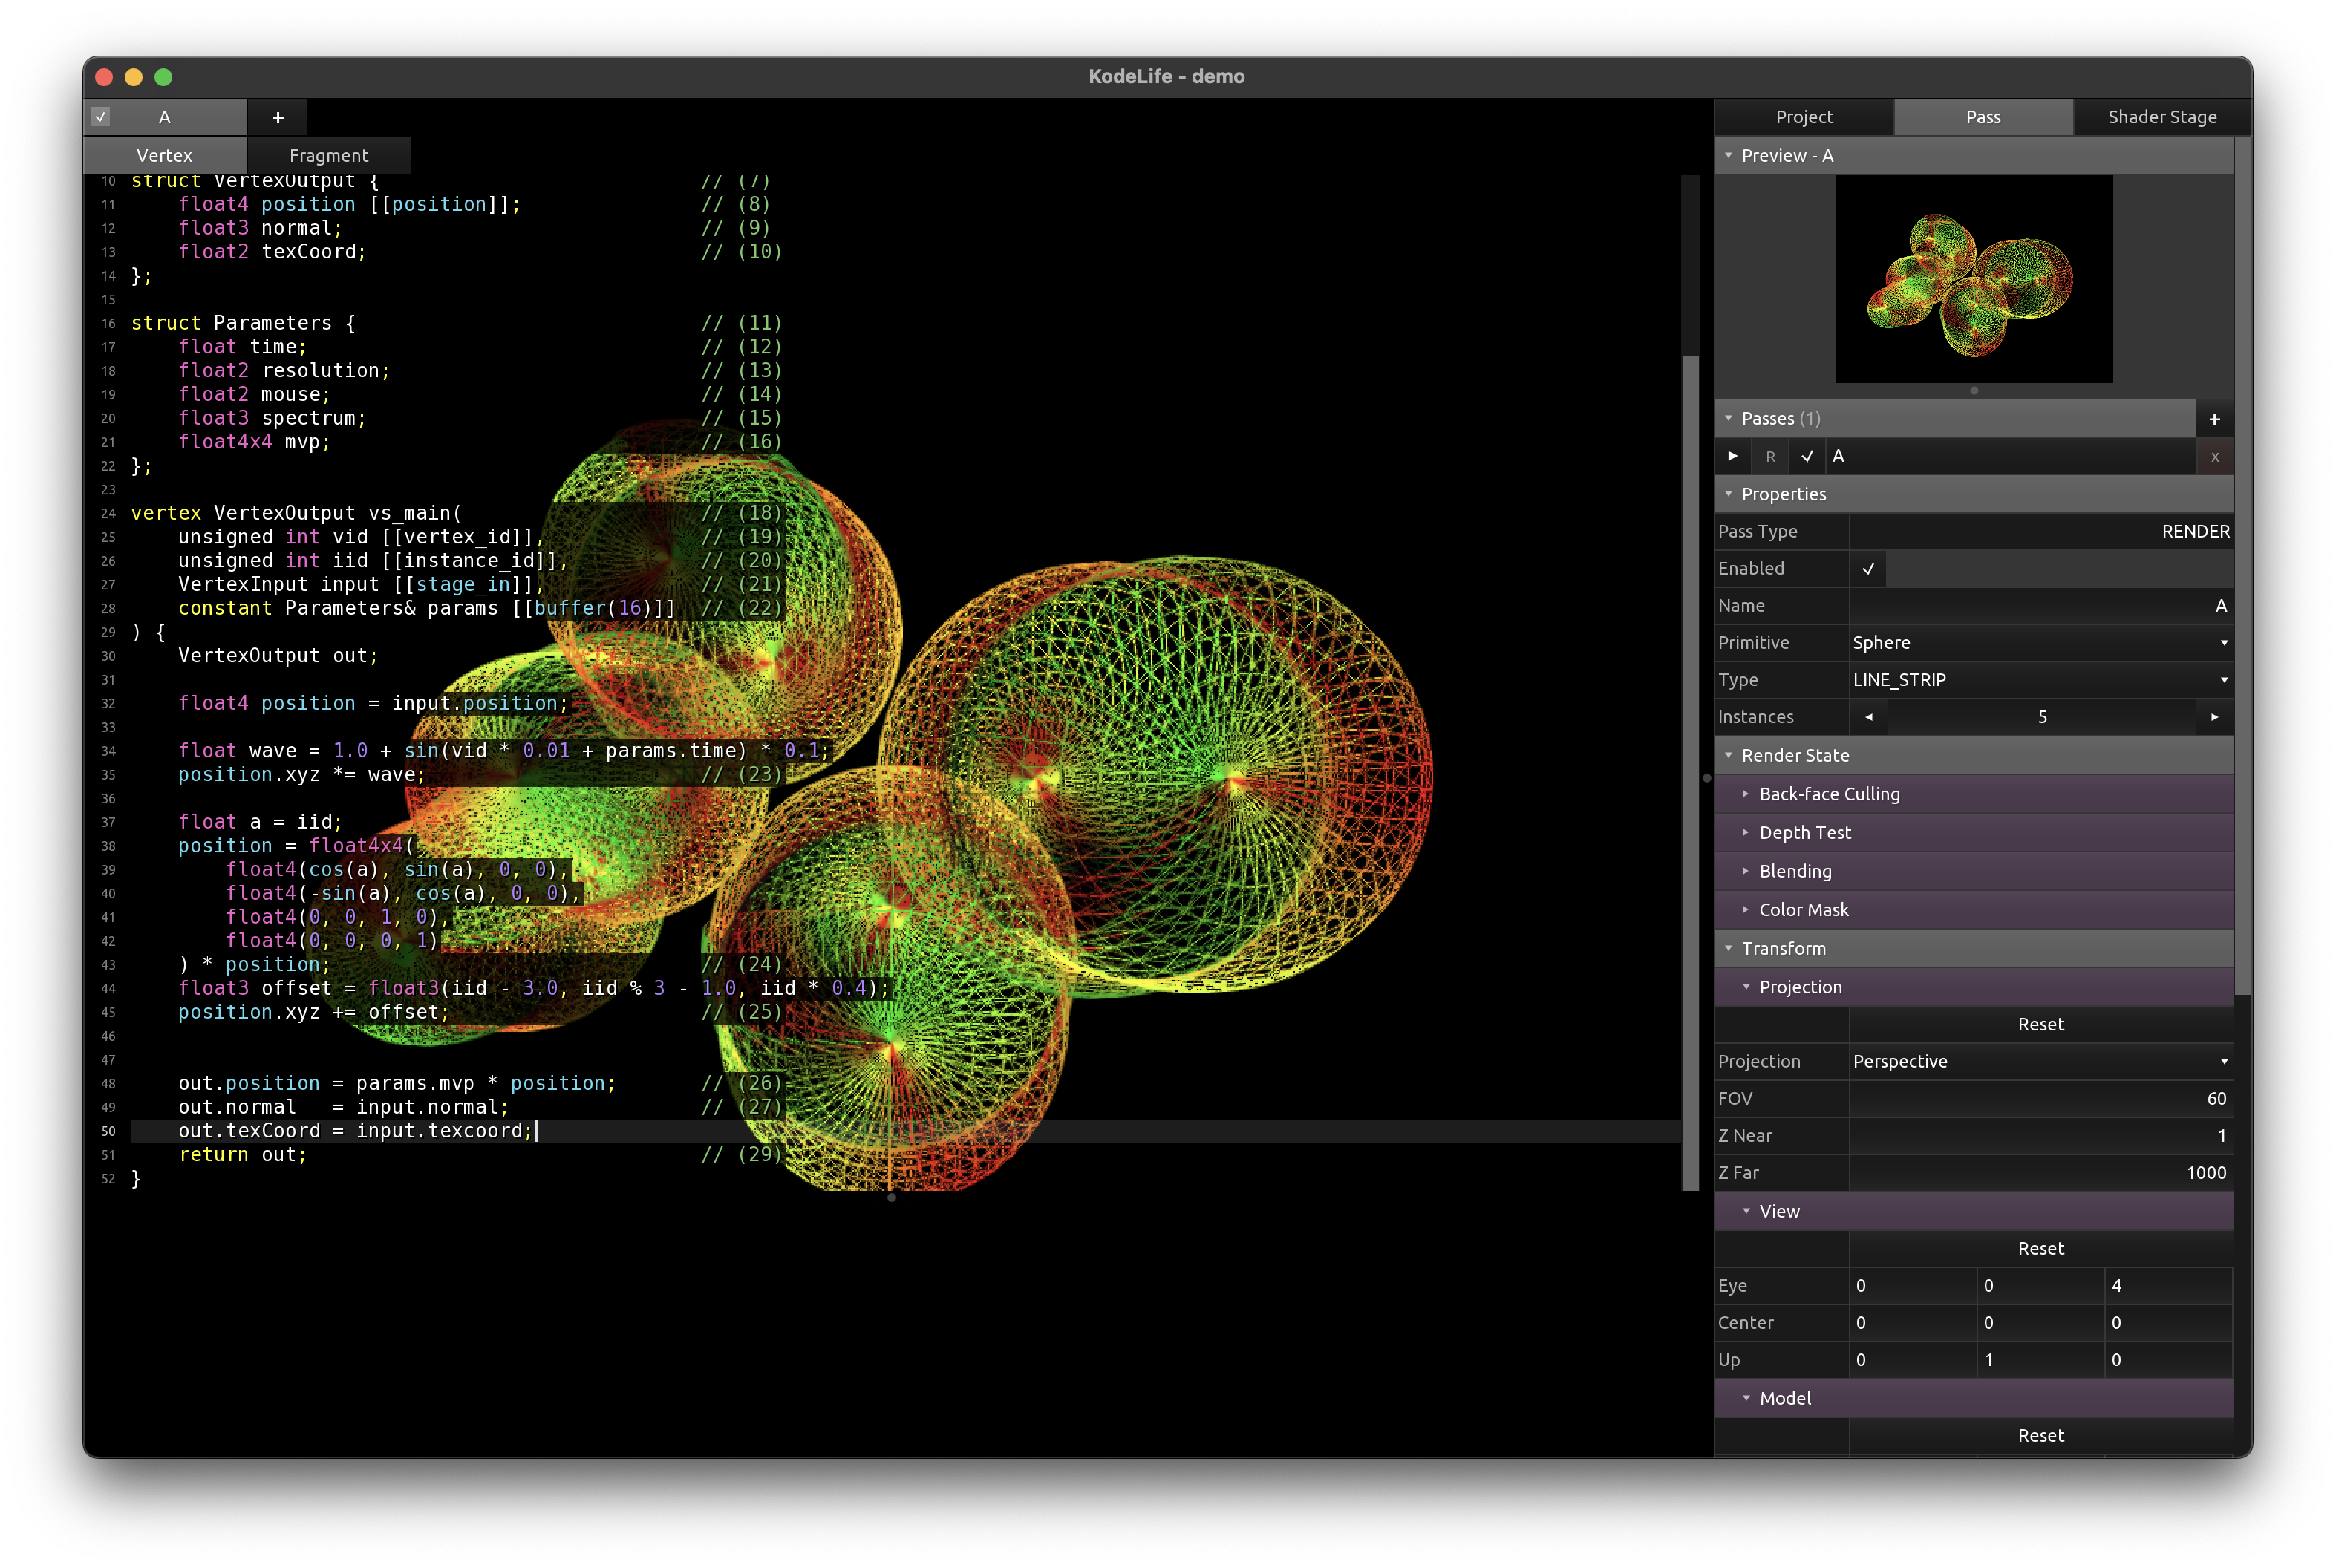2336x1568 pixels.
Task: Click the play icon in pass row A
Action: pyautogui.click(x=1732, y=456)
